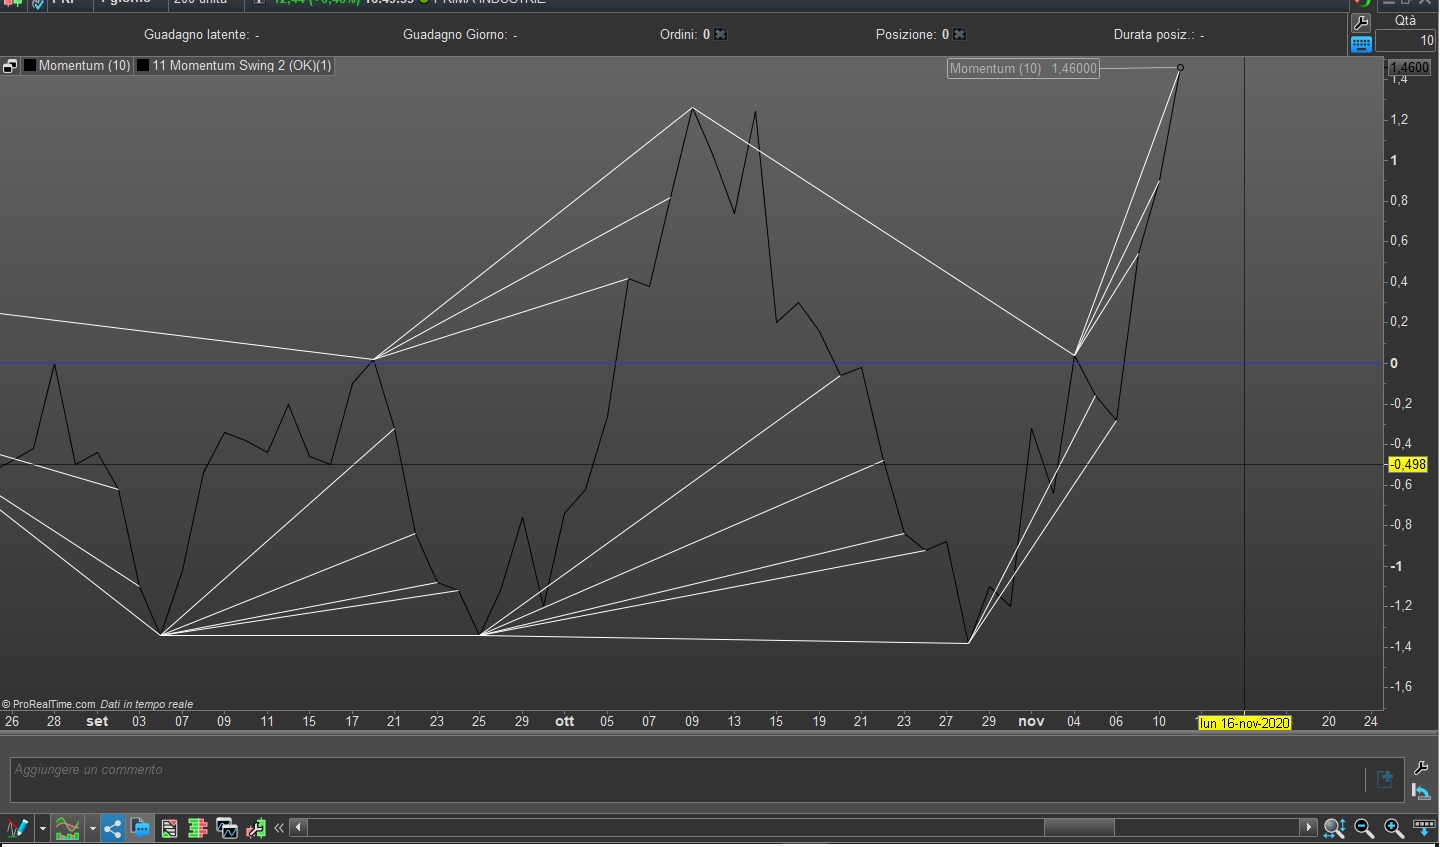Collapse toolbar with double chevron
This screenshot has width=1440, height=847.
point(279,828)
